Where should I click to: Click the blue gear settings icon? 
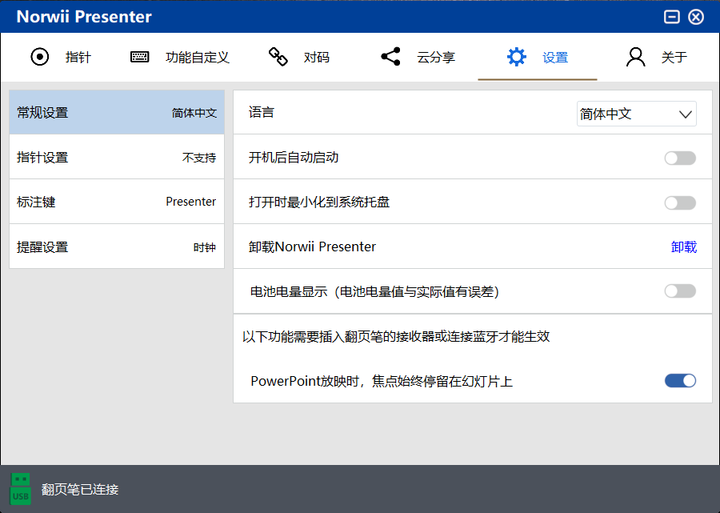pos(517,57)
